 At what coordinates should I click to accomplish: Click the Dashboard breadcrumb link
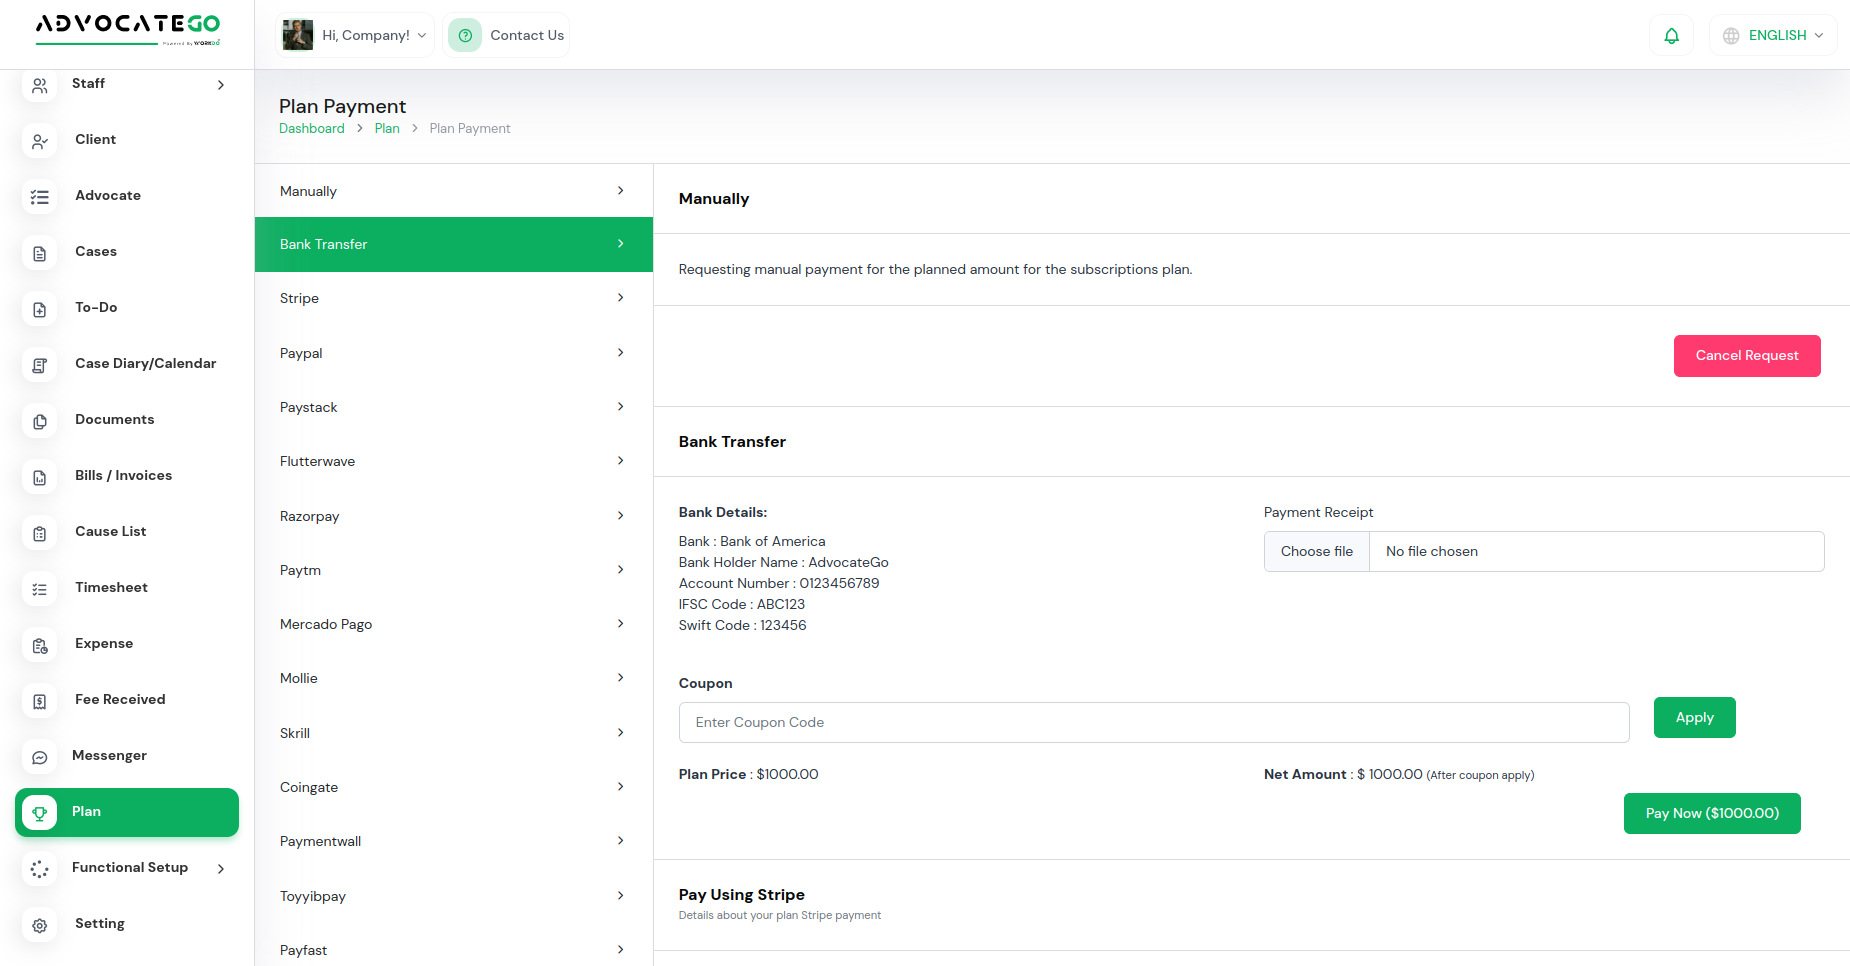(311, 128)
